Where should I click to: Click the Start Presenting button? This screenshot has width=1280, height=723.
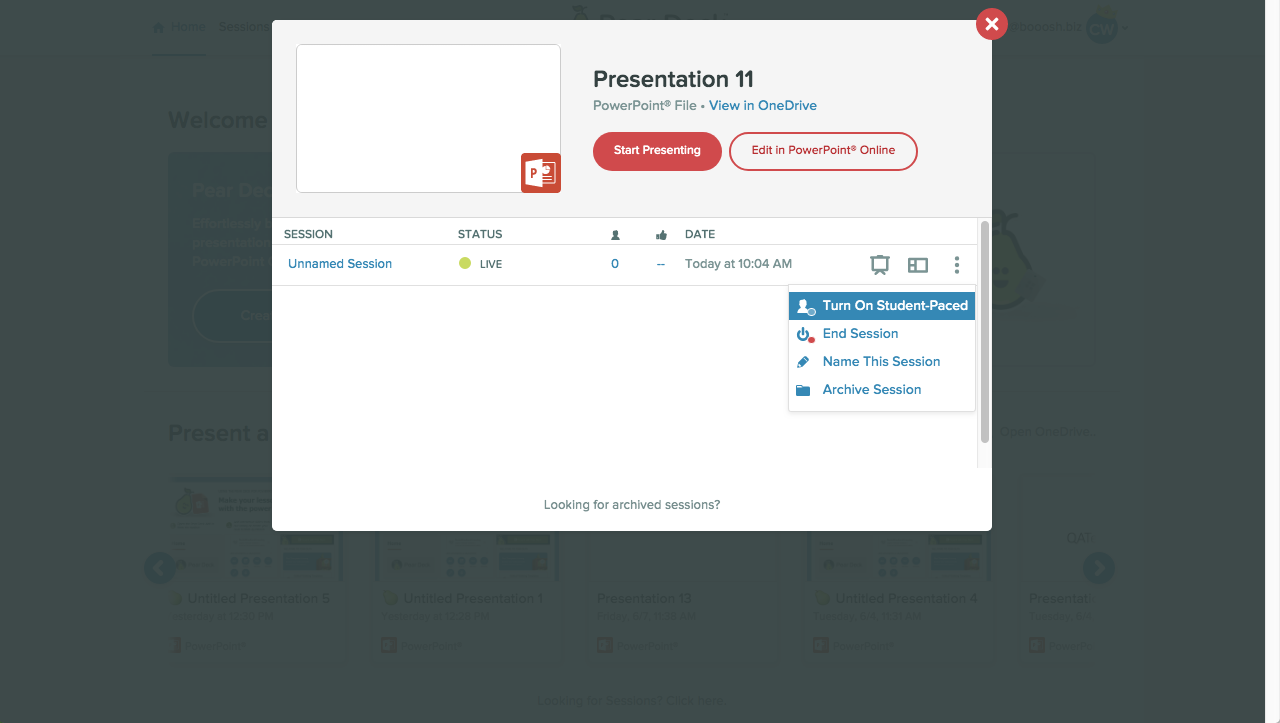(657, 151)
